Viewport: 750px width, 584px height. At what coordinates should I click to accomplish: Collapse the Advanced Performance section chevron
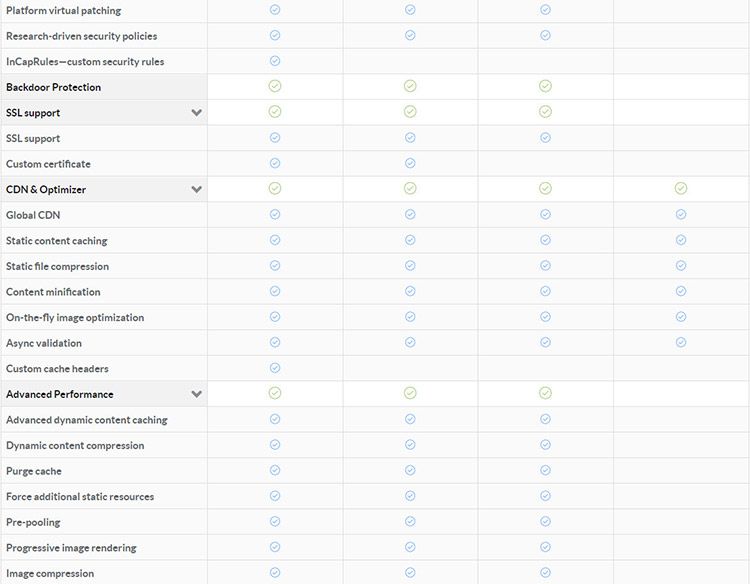197,394
